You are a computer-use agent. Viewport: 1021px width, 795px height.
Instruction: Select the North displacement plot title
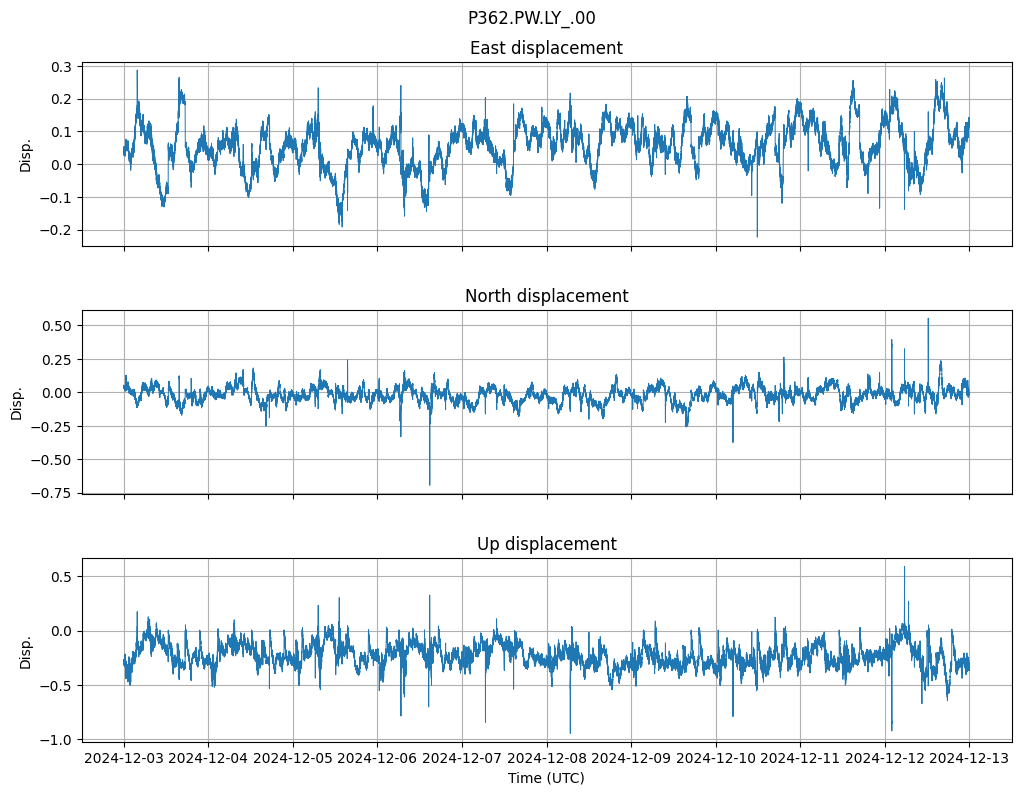(546, 296)
